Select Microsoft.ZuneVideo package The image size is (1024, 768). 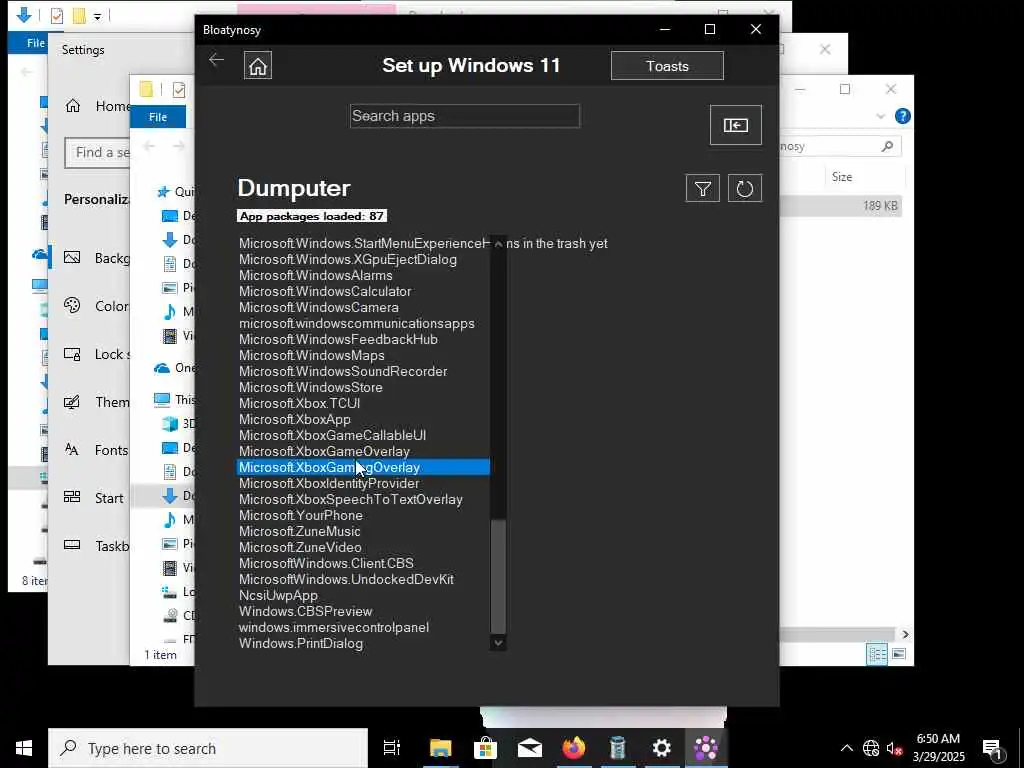point(300,548)
